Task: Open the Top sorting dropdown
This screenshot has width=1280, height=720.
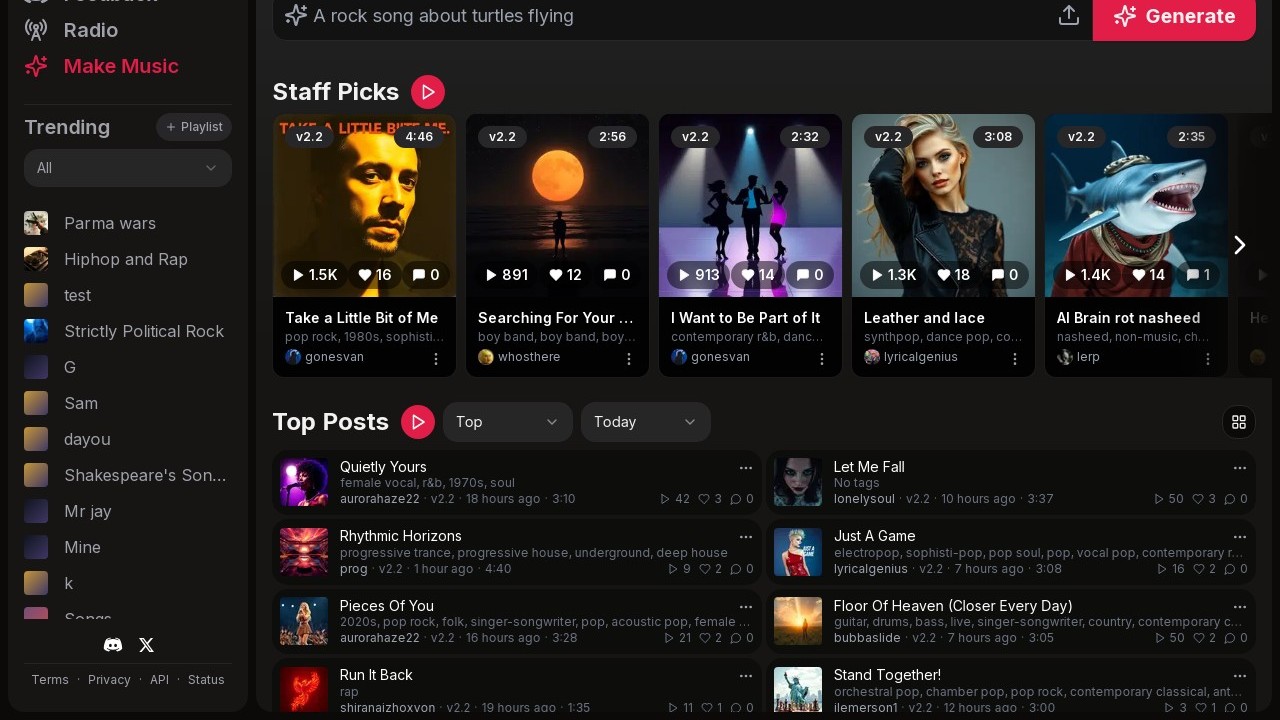Action: [507, 422]
